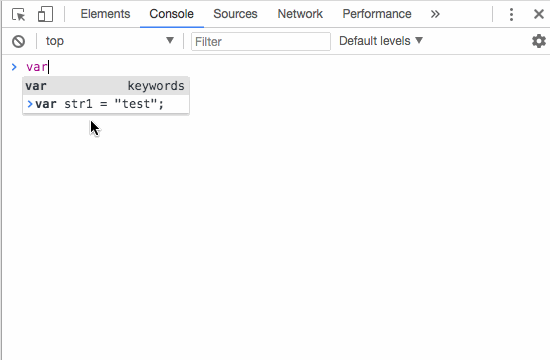550x360 pixels.
Task: Expand the Default levels dropdown
Action: (381, 41)
